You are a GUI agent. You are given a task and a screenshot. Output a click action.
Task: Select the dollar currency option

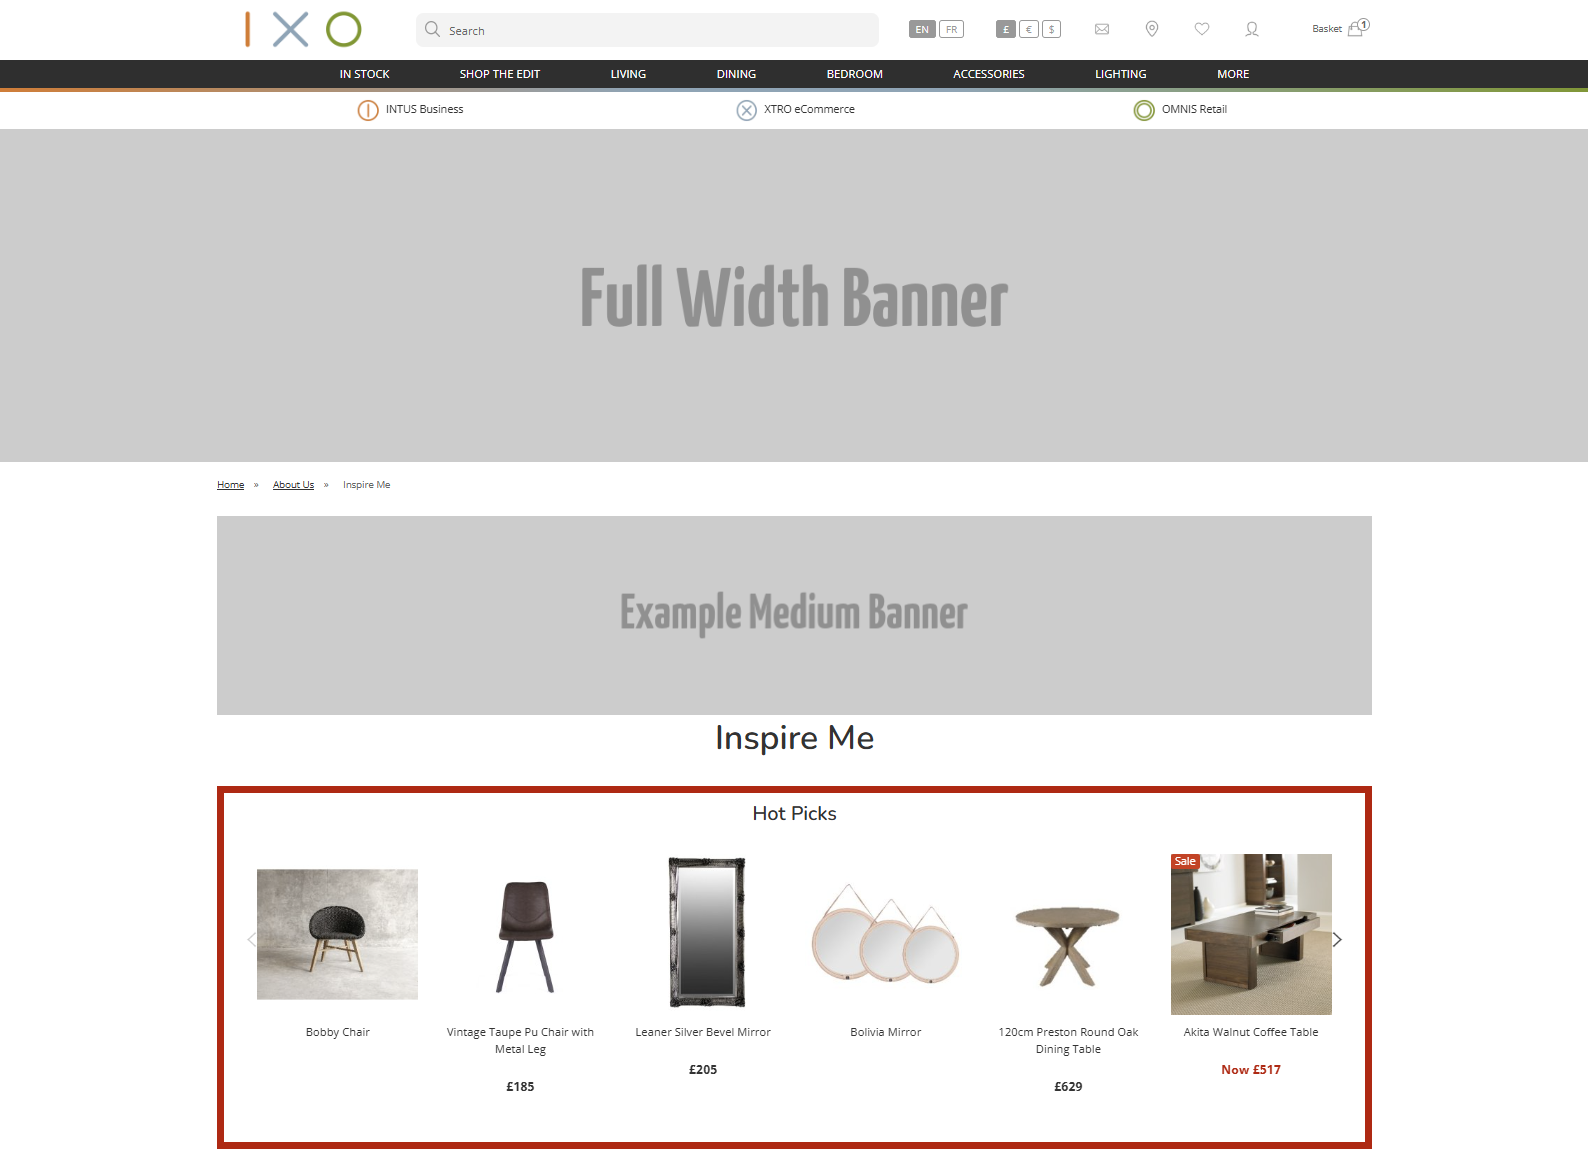1052,29
